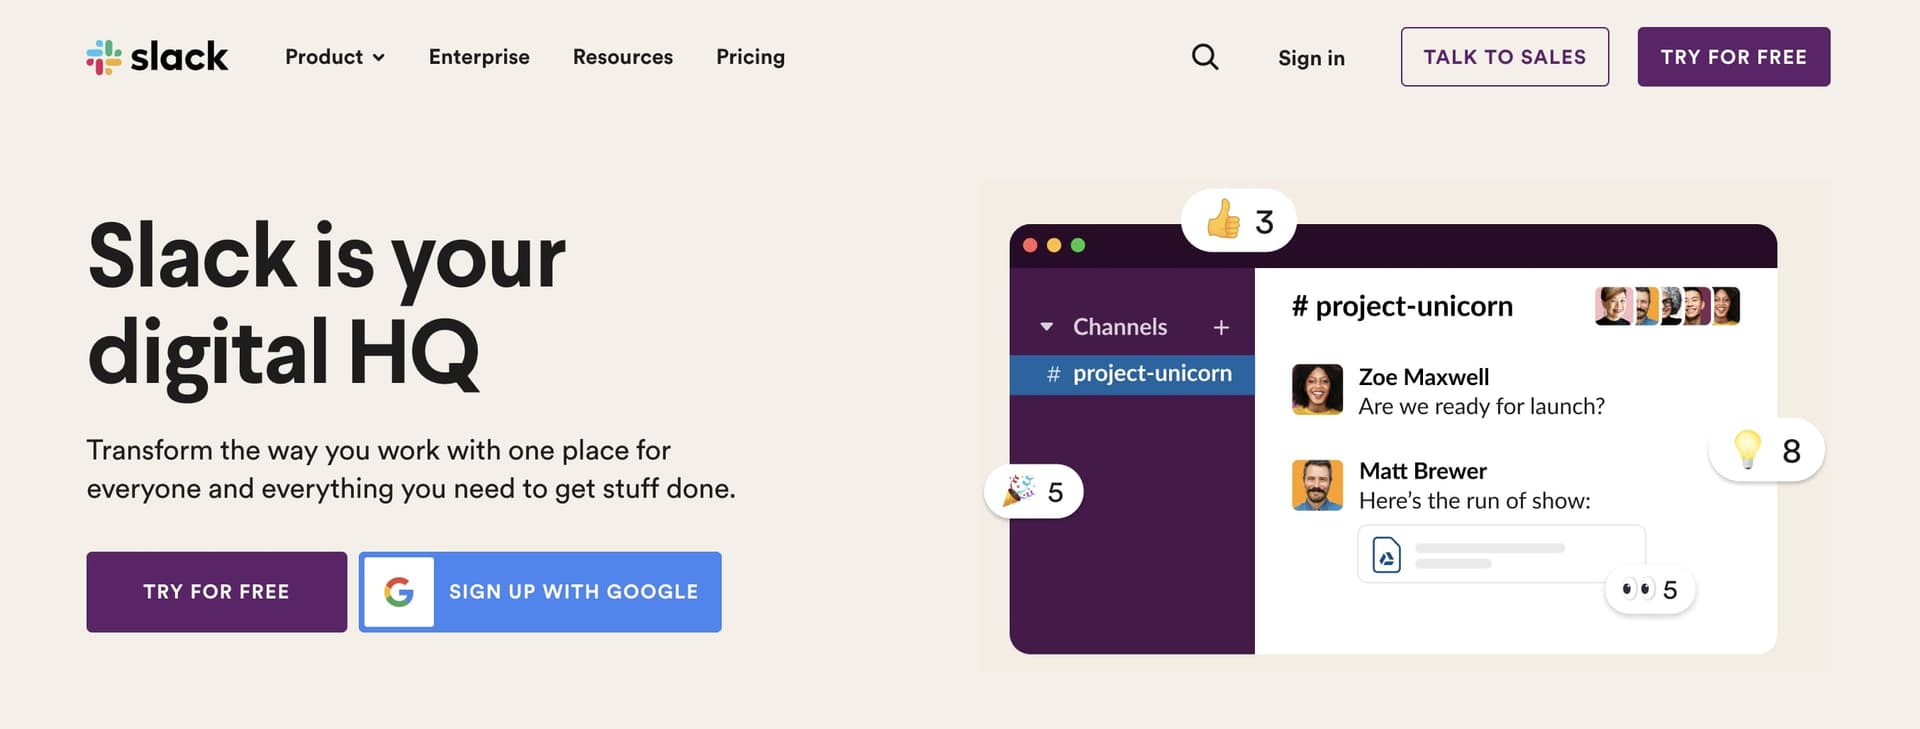Screen dimensions: 1920x729
Task: Click Matt Brewer's avatar
Action: pyautogui.click(x=1317, y=484)
